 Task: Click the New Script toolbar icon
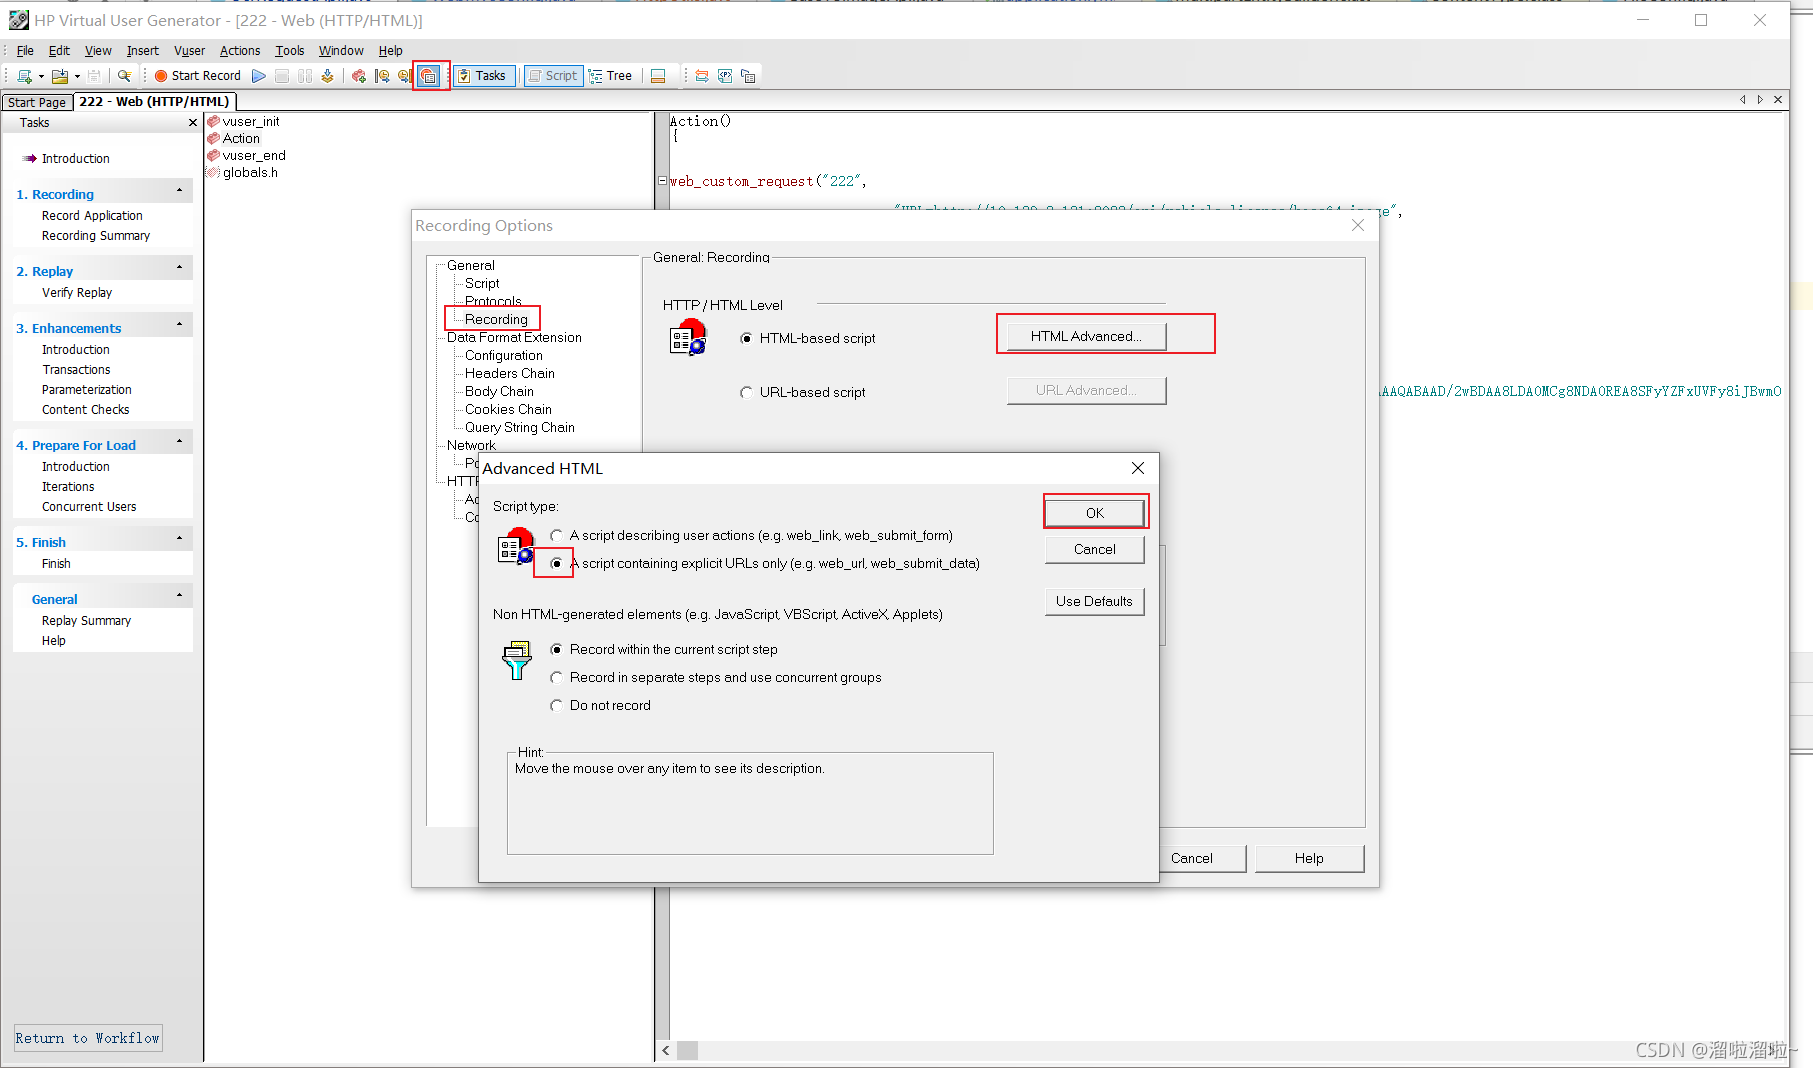point(25,76)
